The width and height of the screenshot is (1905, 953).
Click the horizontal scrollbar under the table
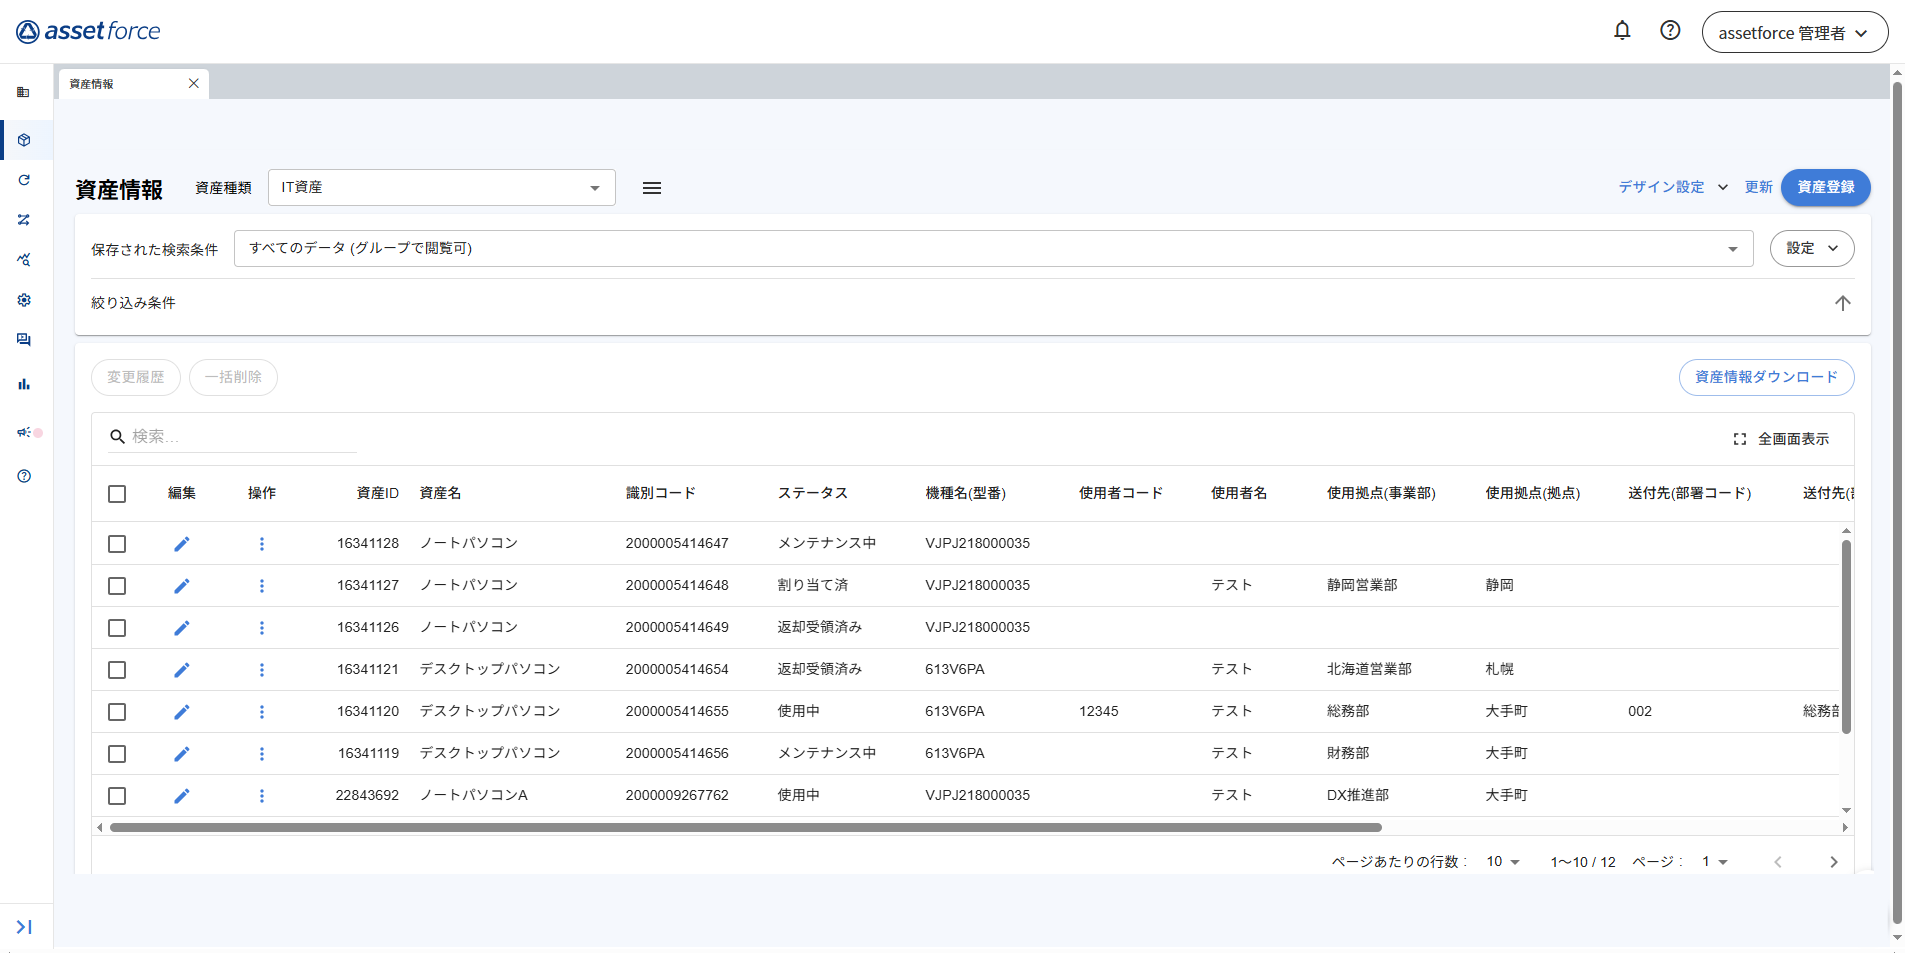[745, 828]
